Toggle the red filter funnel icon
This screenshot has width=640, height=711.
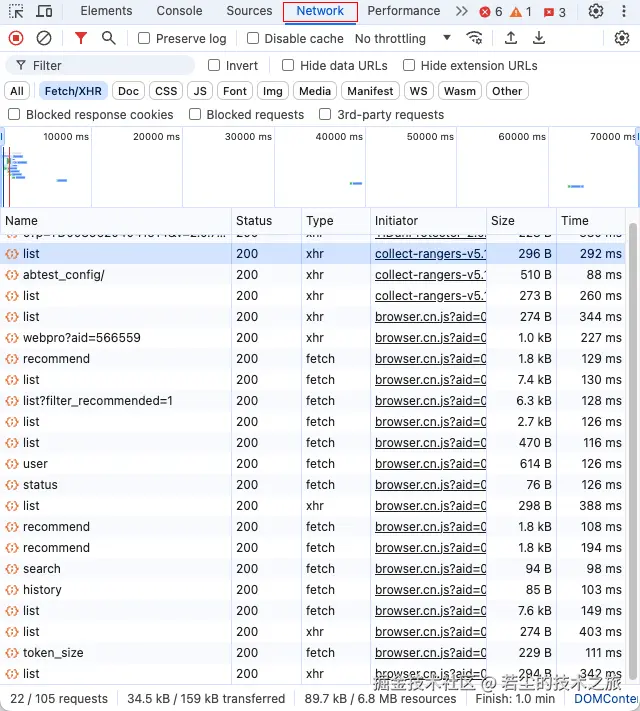click(x=81, y=38)
